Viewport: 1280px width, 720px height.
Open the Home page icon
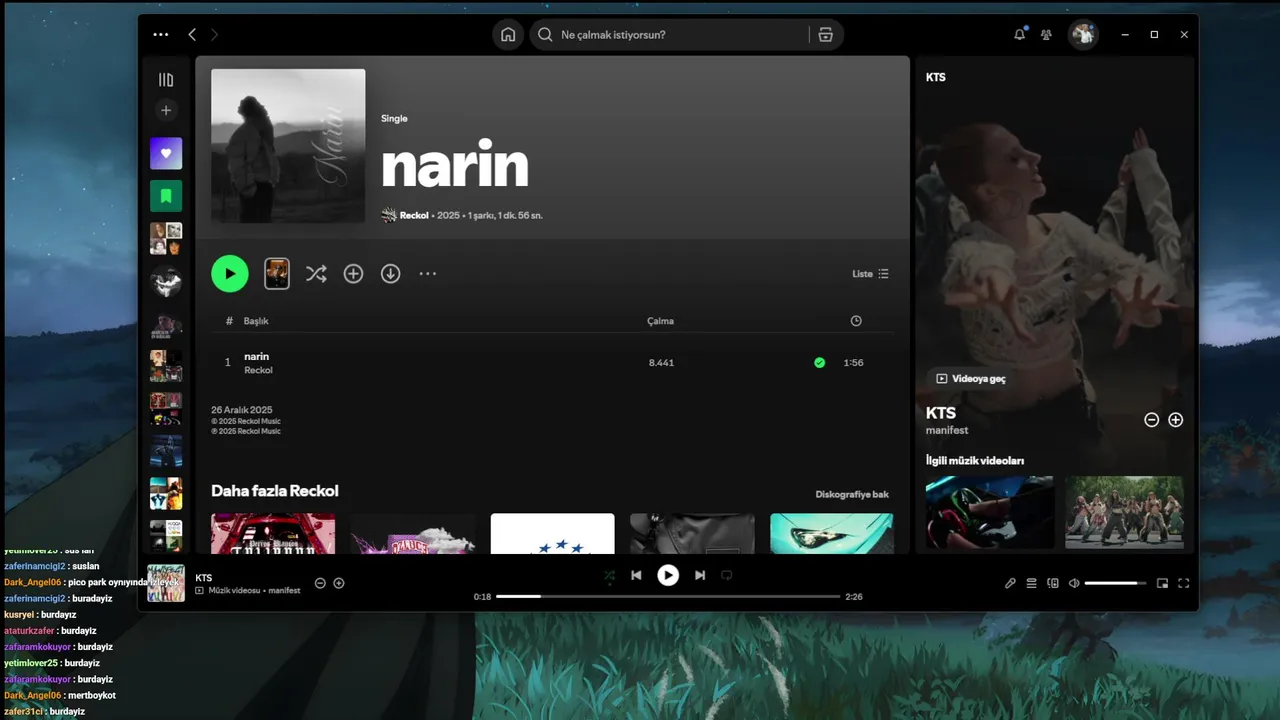click(x=508, y=34)
